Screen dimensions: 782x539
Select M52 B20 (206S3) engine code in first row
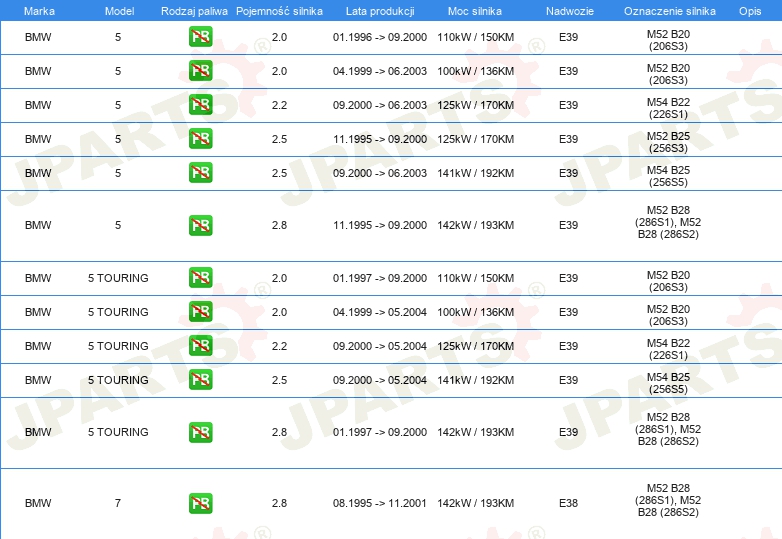pyautogui.click(x=668, y=40)
